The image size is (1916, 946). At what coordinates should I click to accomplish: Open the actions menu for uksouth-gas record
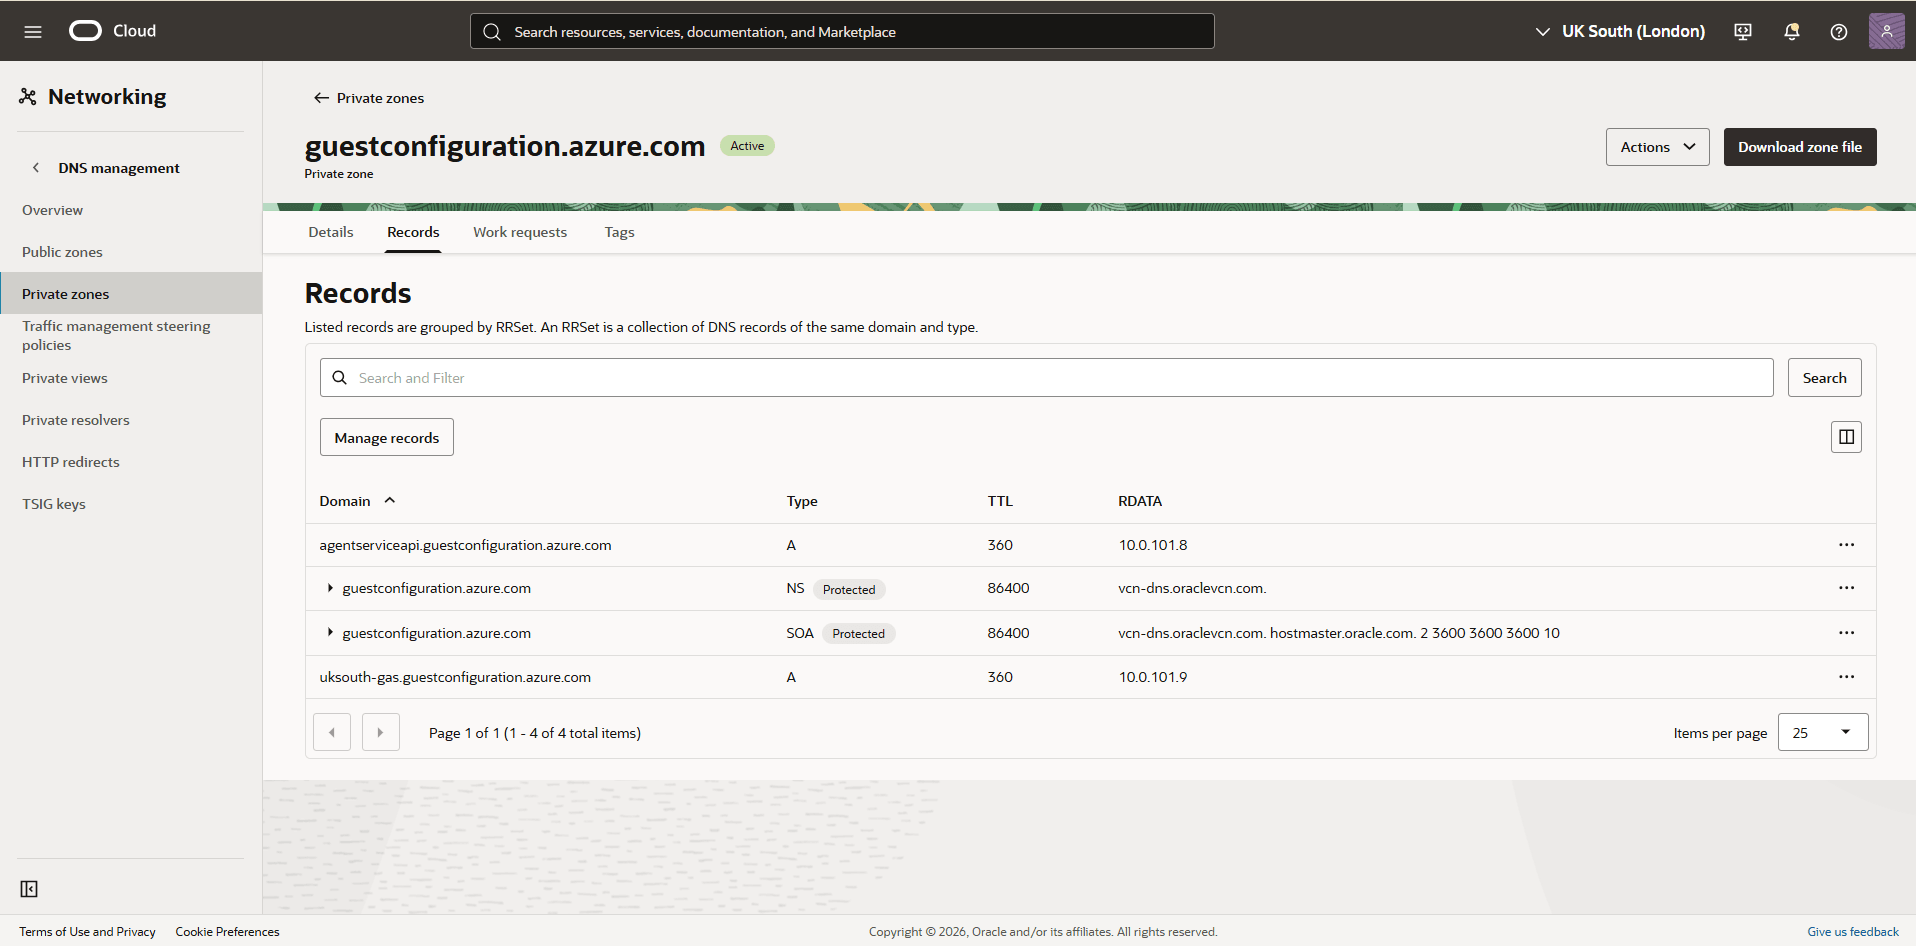click(x=1845, y=677)
